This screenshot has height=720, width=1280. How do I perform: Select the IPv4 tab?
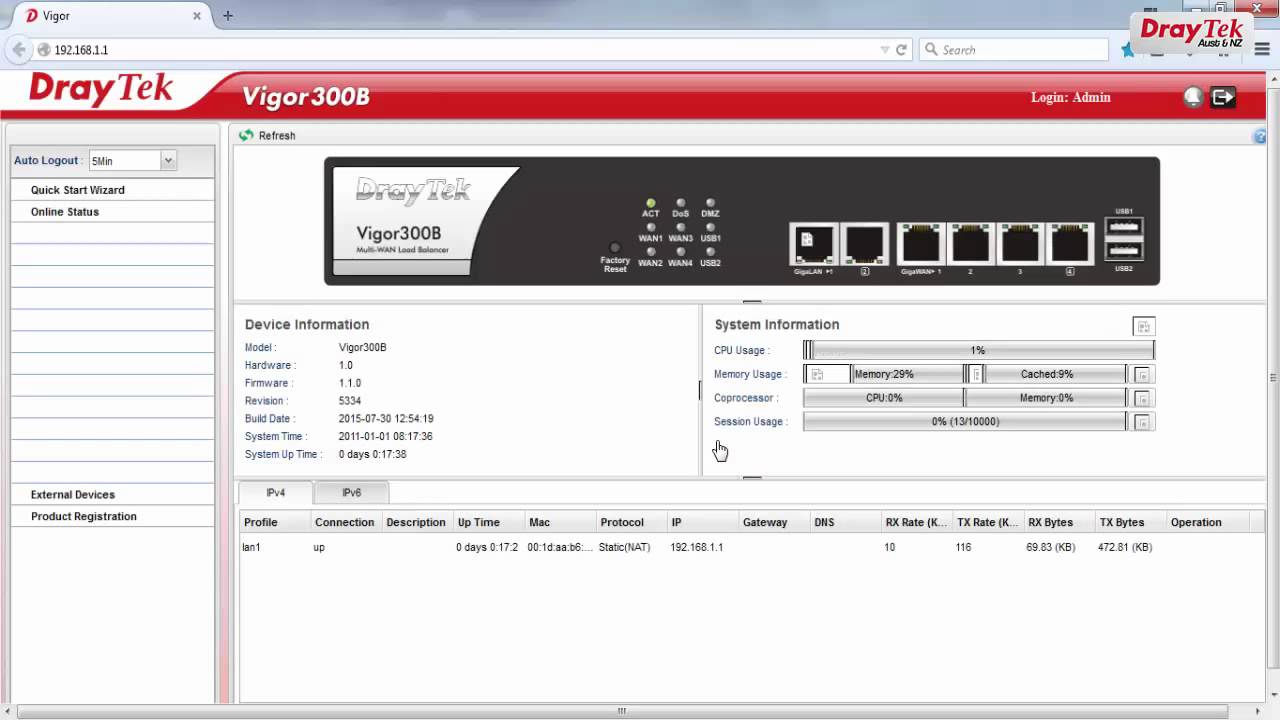275,493
